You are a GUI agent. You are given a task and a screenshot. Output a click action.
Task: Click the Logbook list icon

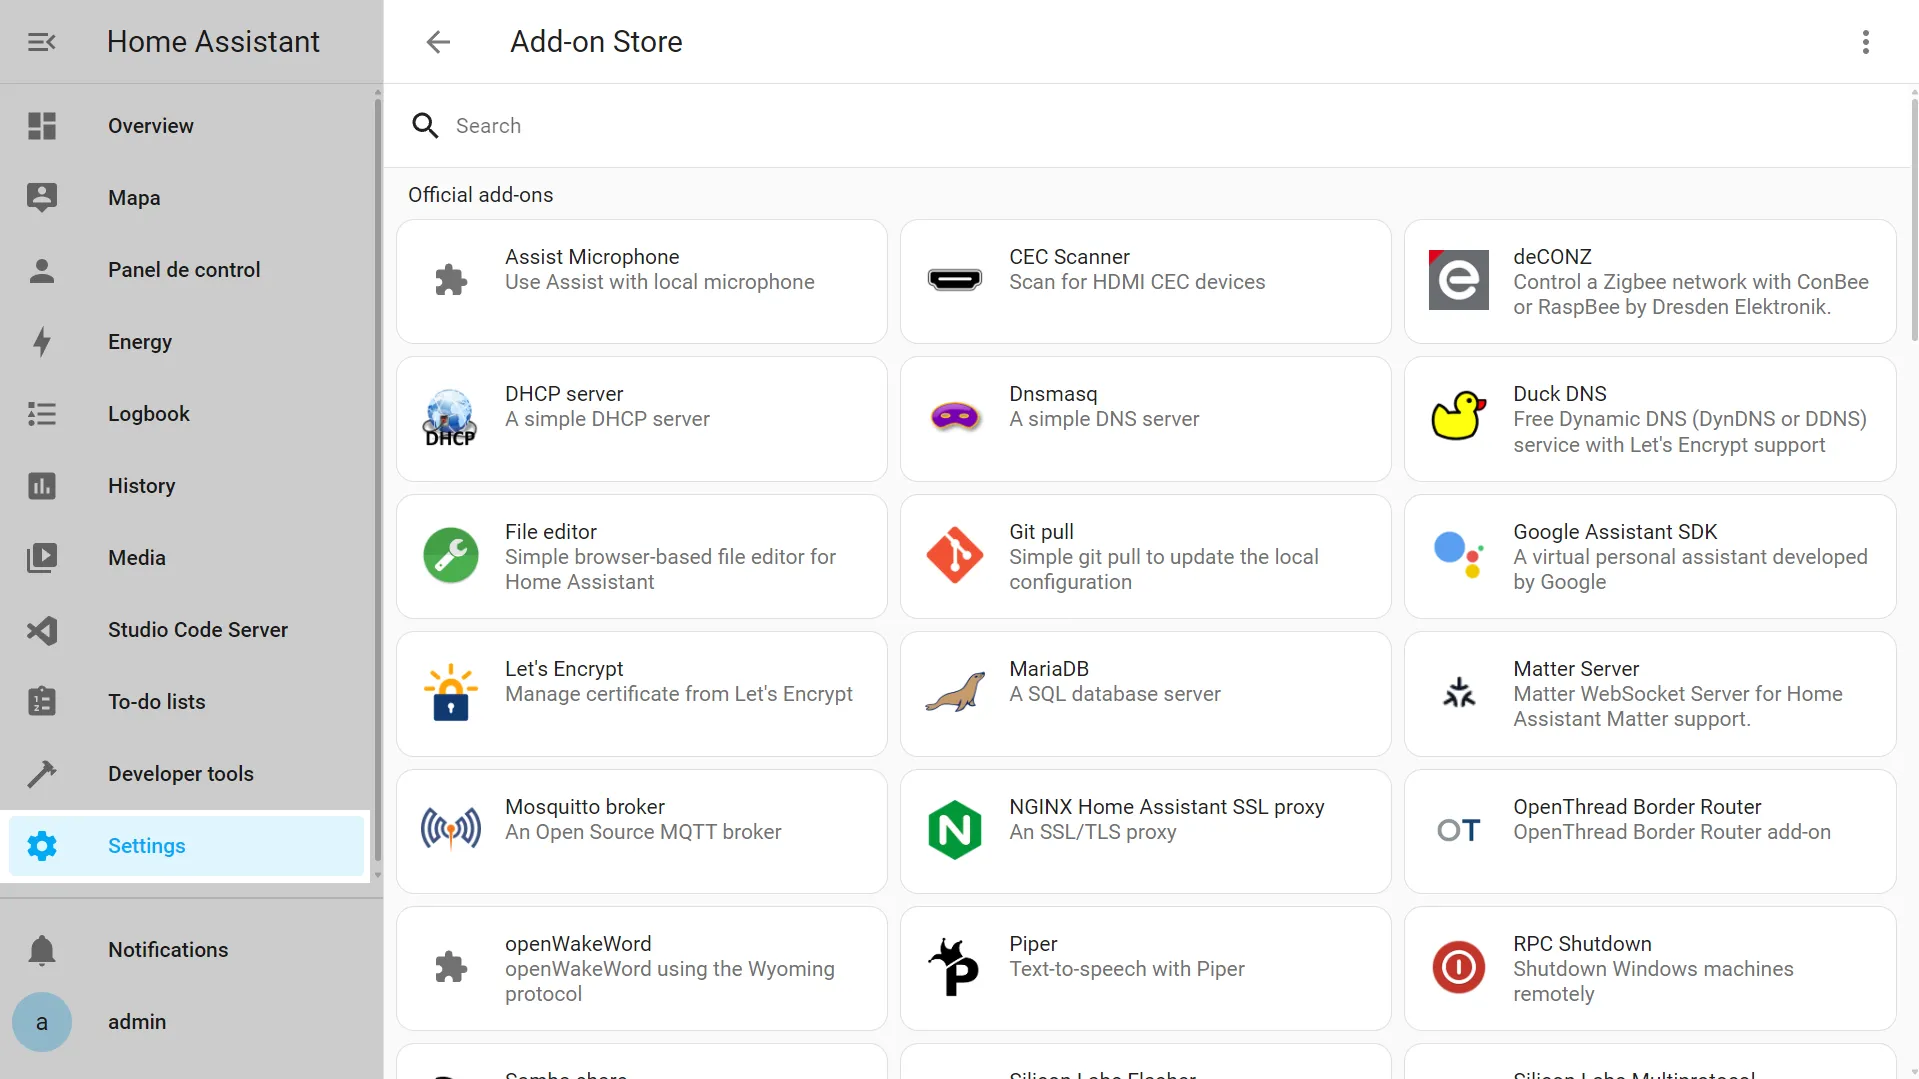[x=42, y=414]
